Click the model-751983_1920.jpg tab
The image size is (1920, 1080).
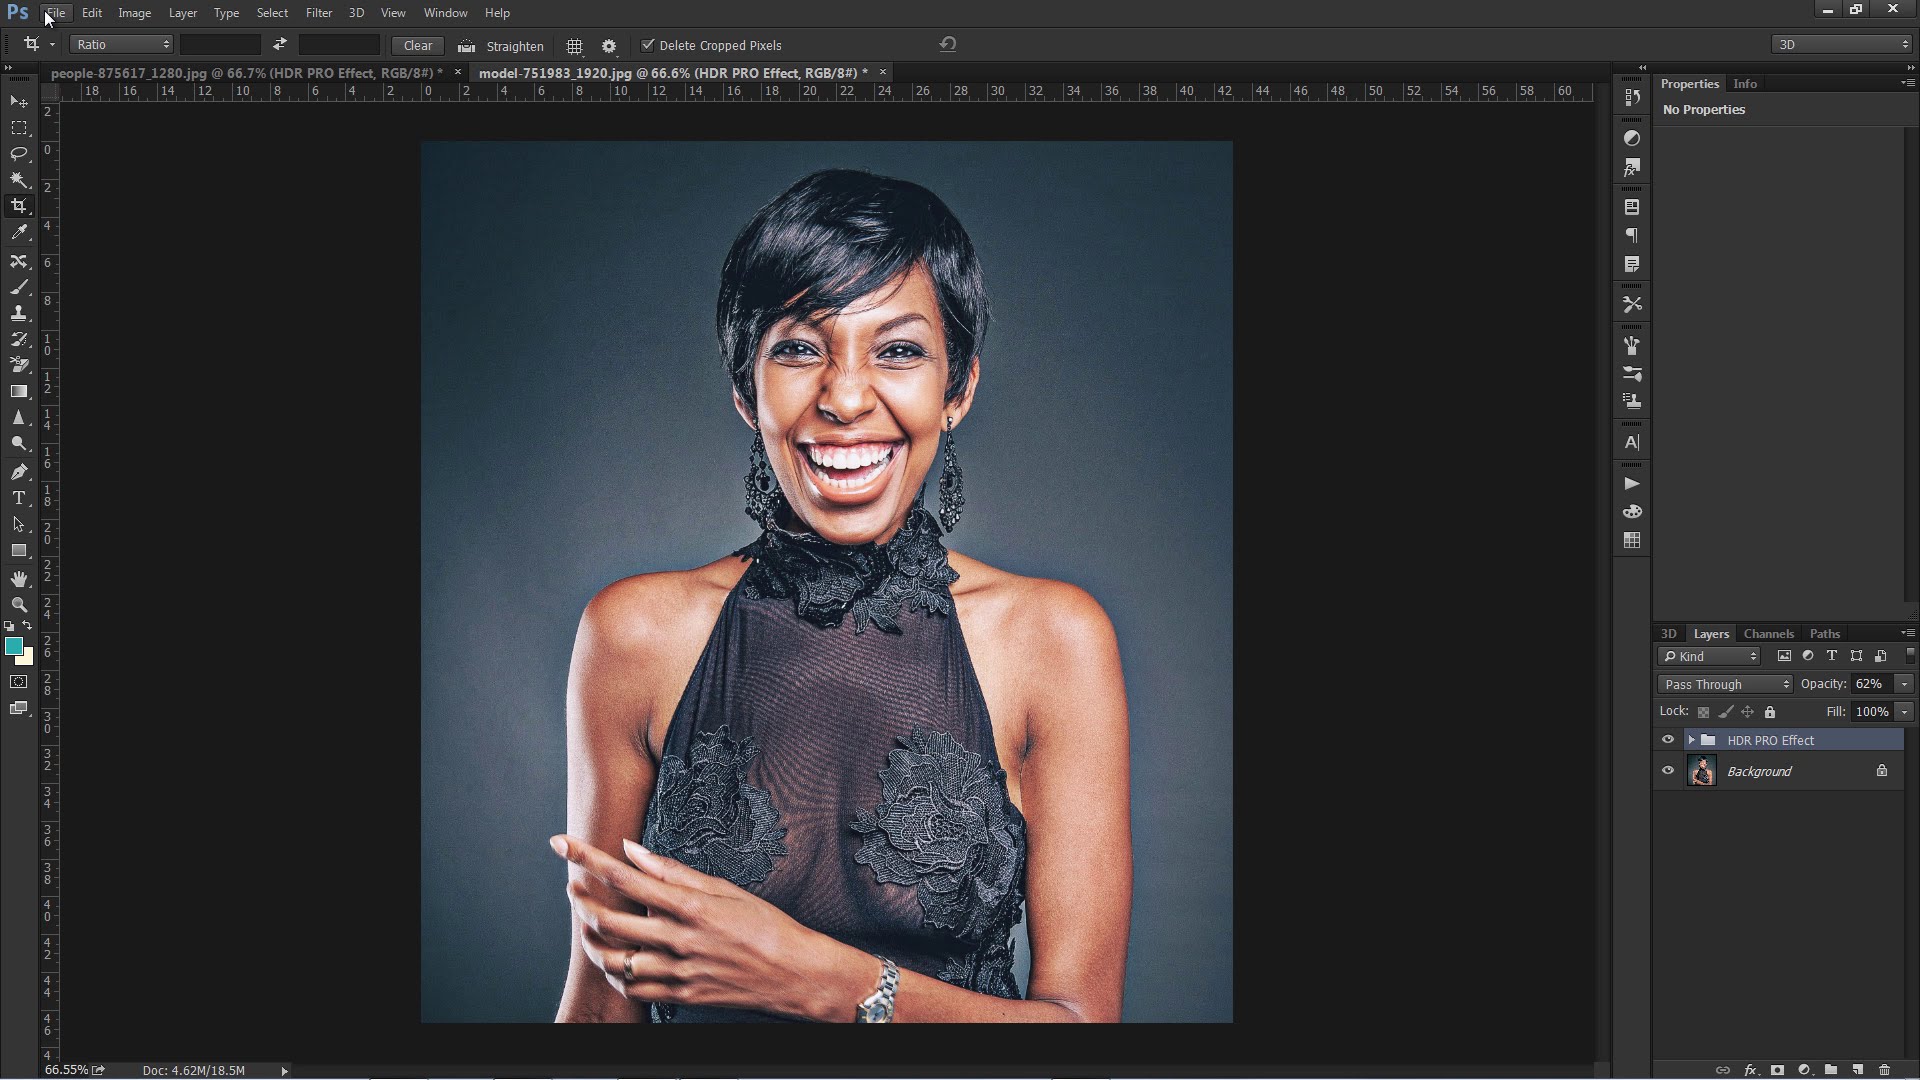click(675, 73)
